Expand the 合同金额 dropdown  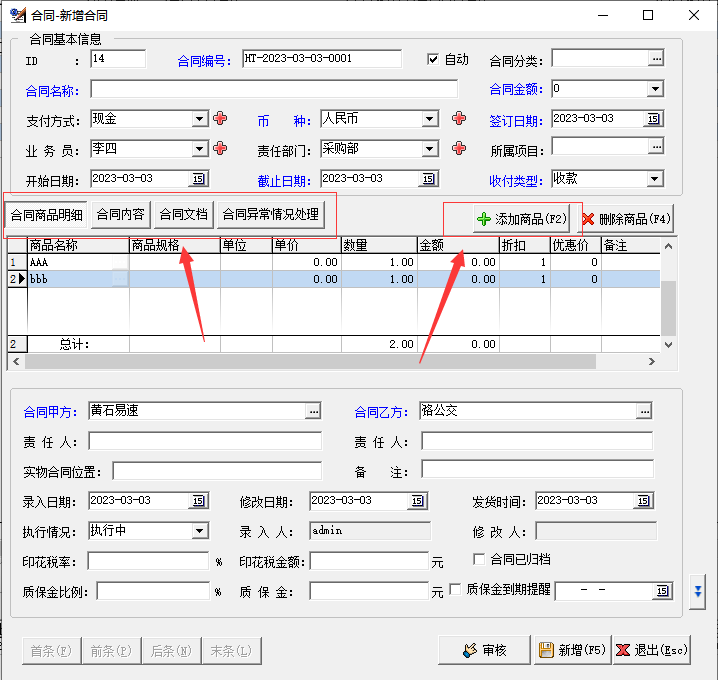pos(655,89)
